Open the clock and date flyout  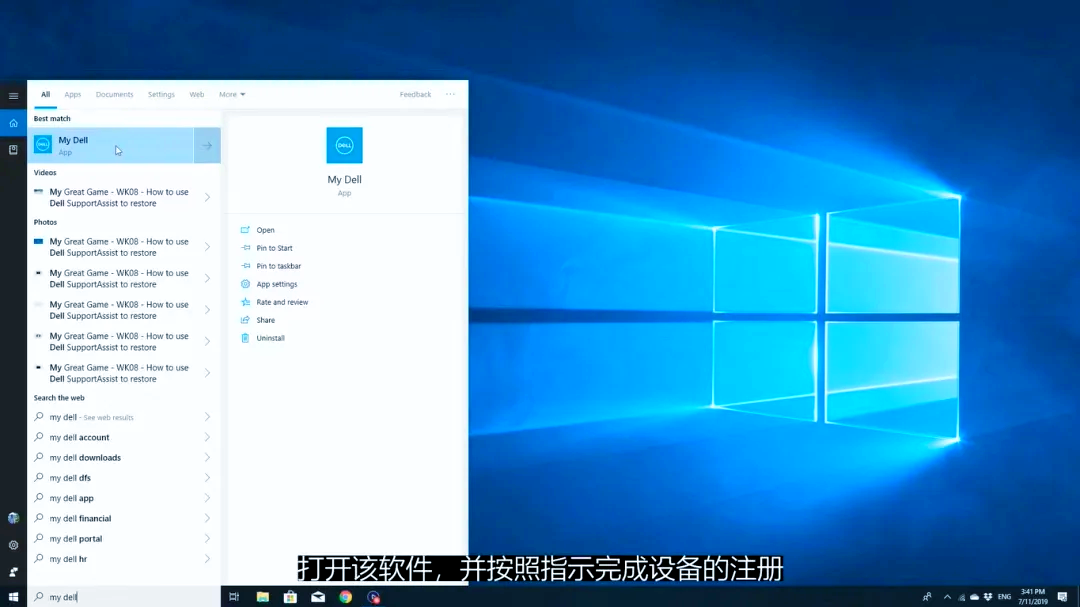(1032, 597)
